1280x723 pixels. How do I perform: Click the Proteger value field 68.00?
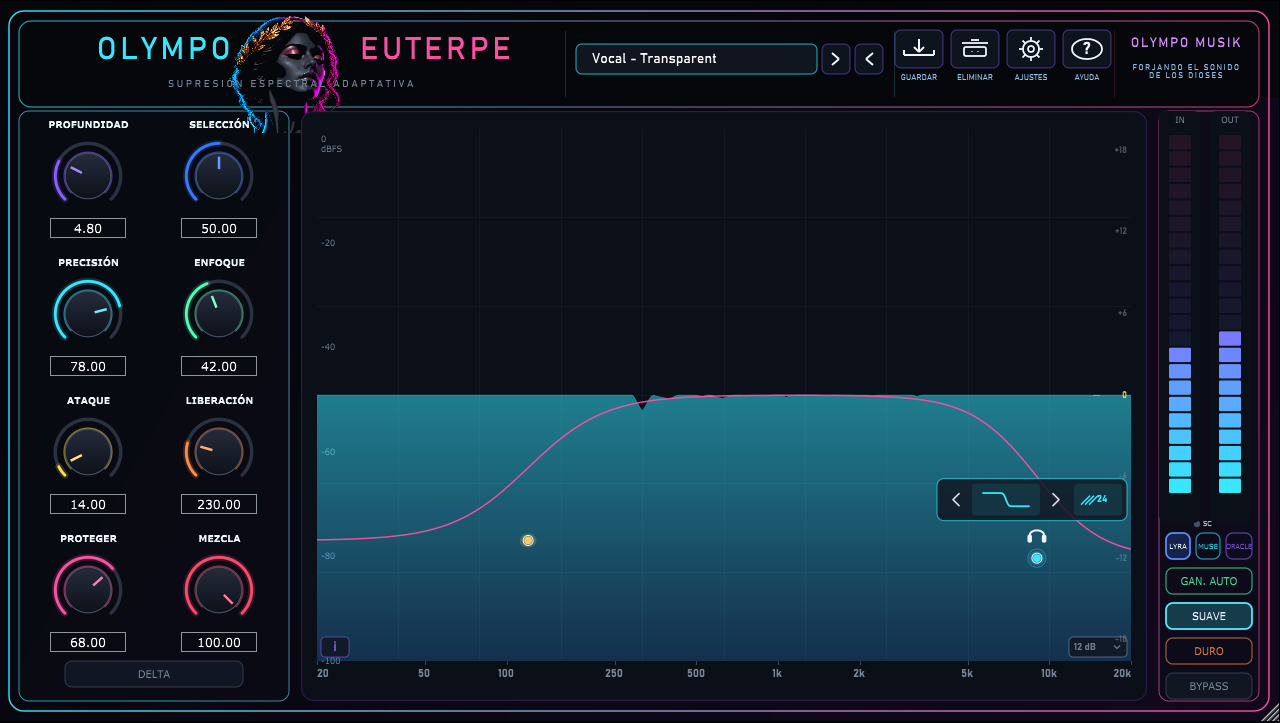coord(88,642)
